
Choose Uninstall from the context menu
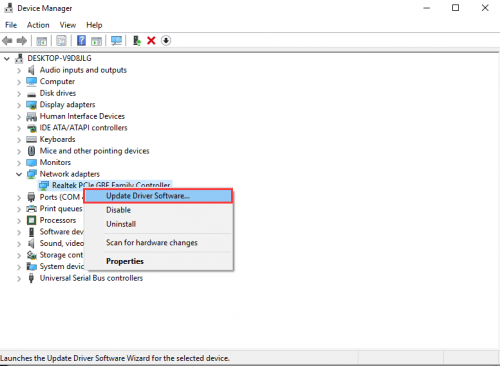click(x=158, y=224)
